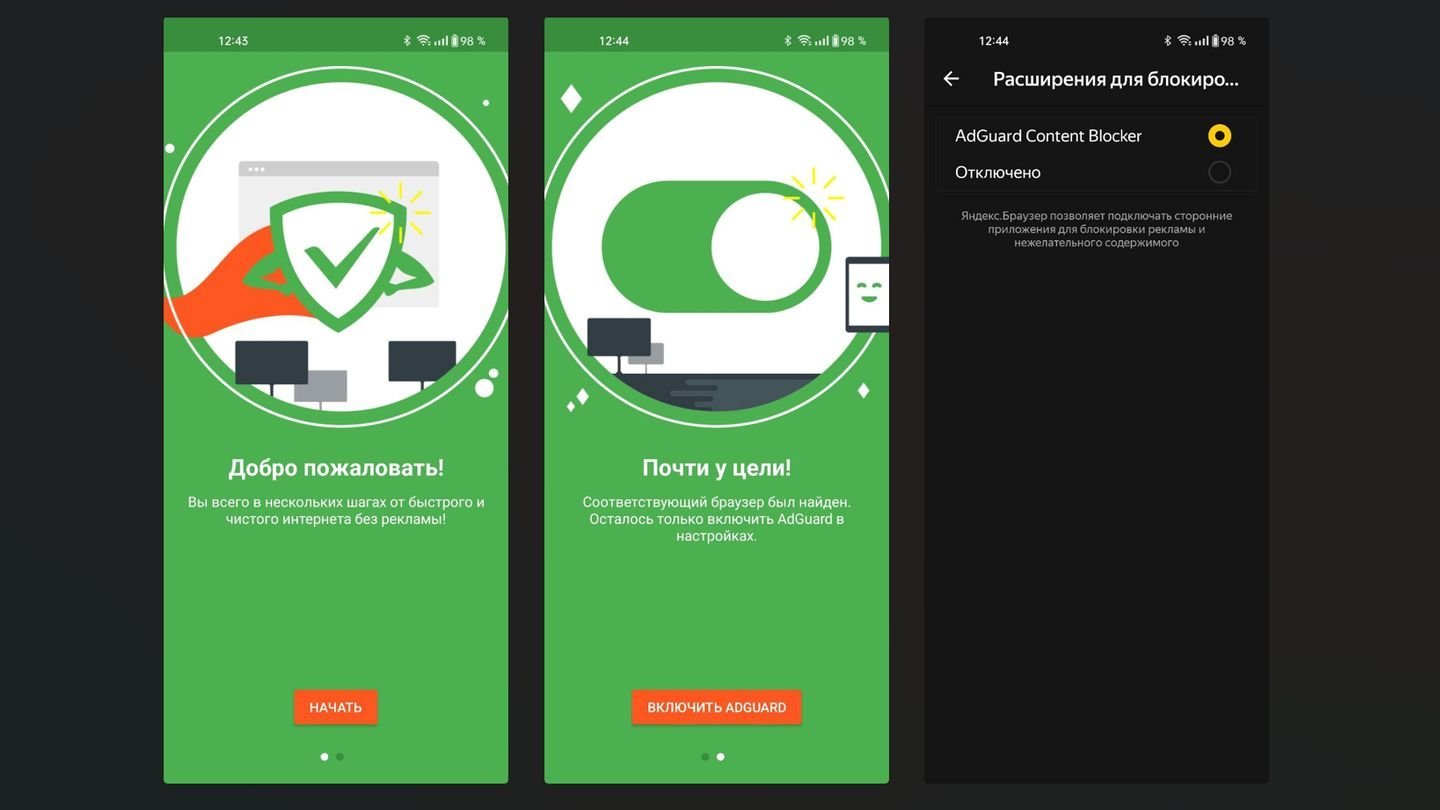Click the Отключено label text
The image size is (1440, 810).
click(x=998, y=172)
